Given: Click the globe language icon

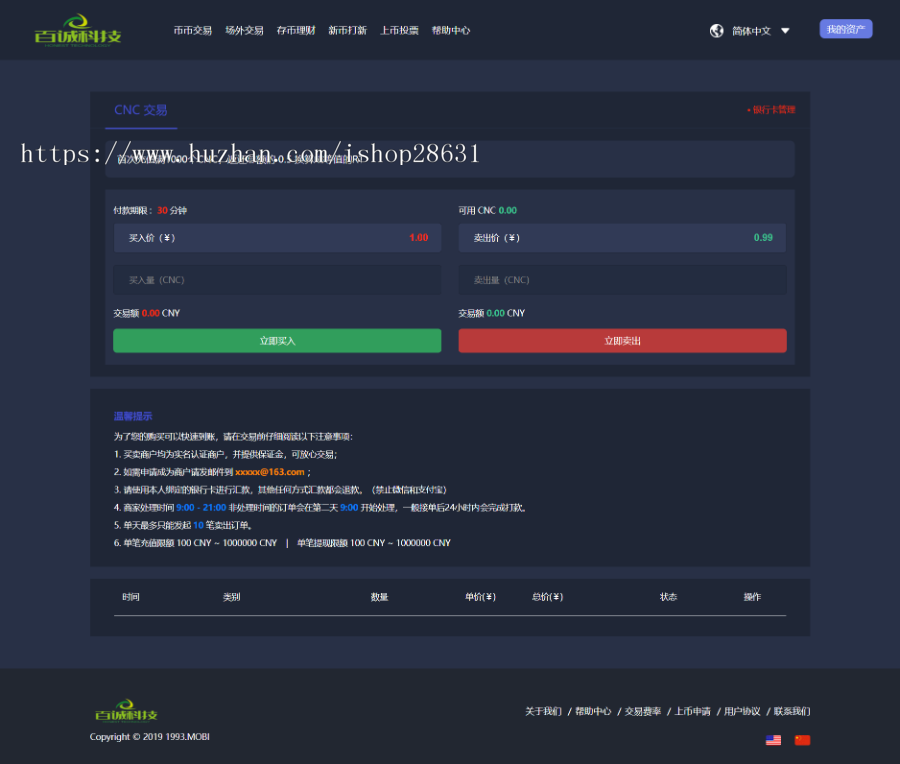Looking at the screenshot, I should (x=716, y=30).
